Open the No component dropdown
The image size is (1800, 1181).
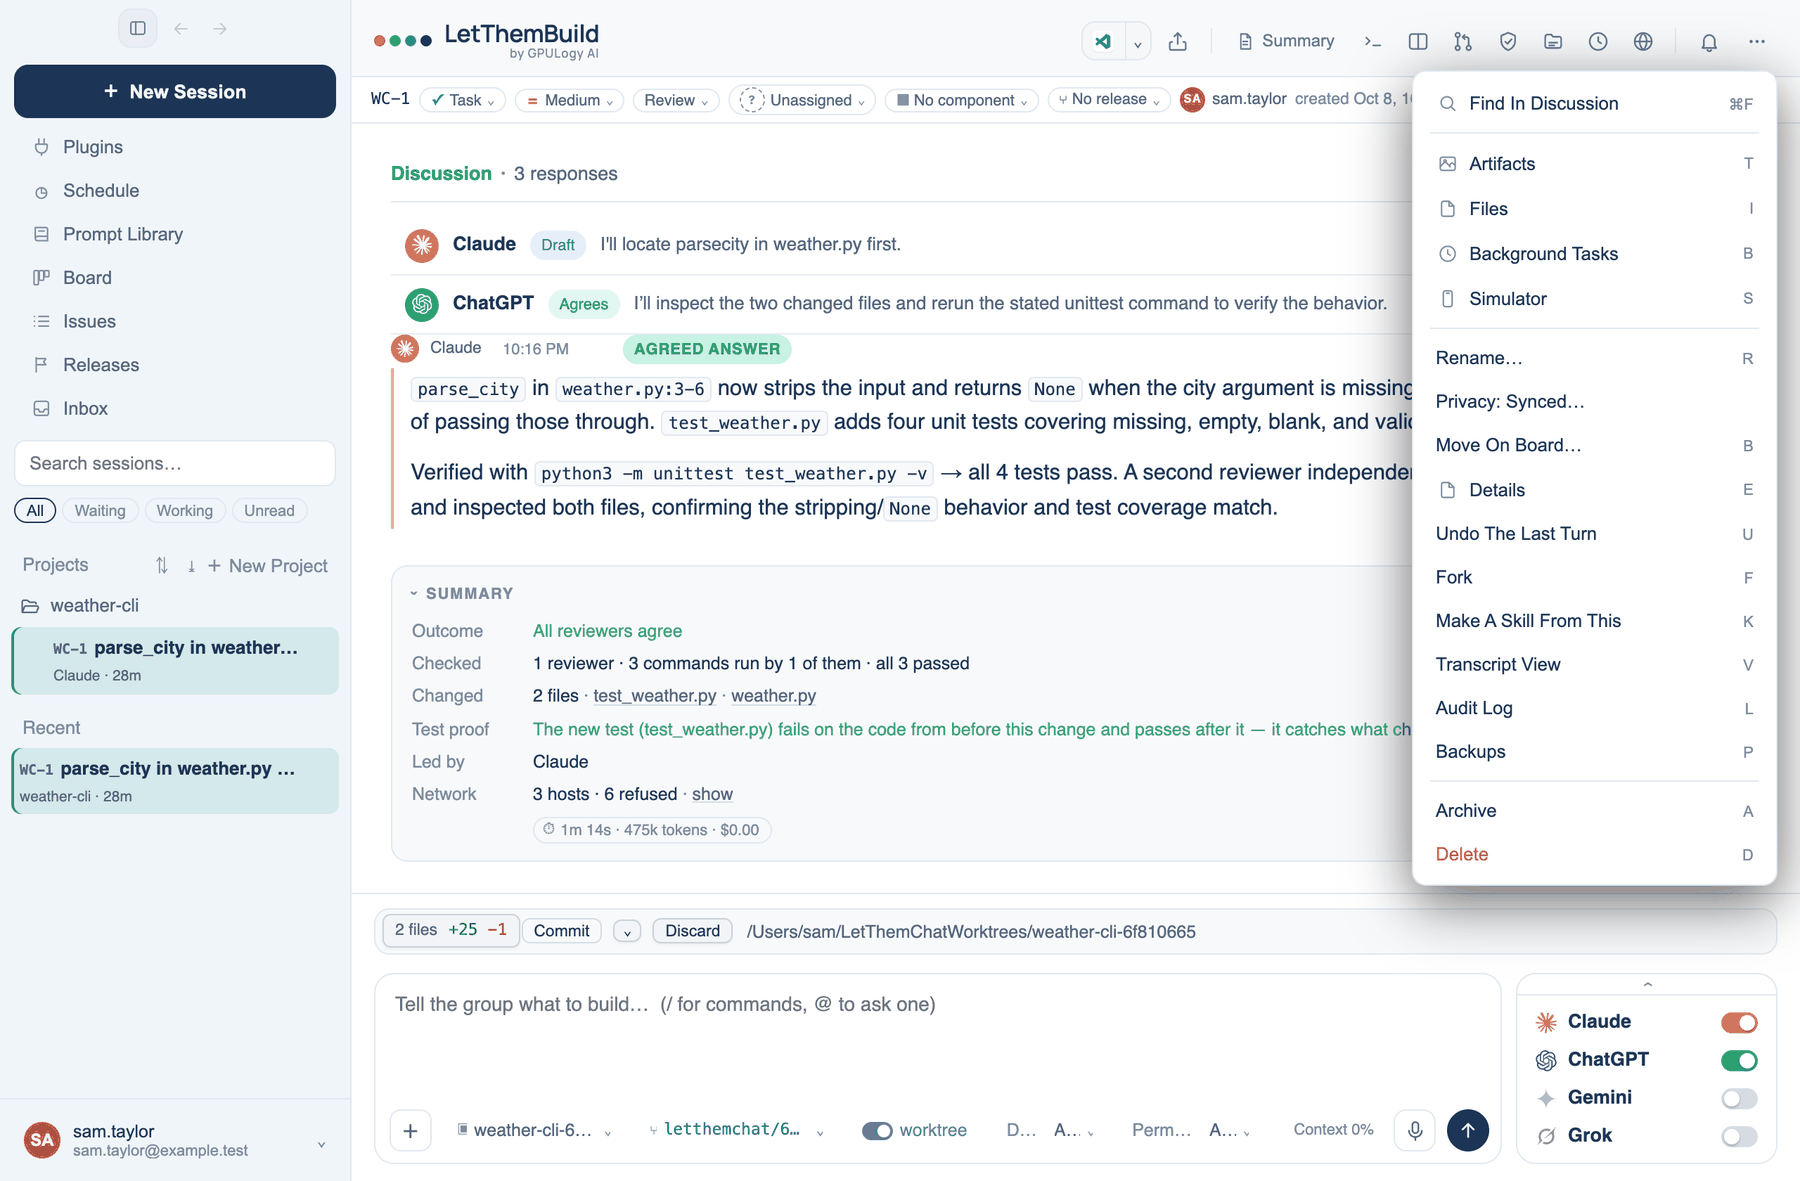(x=962, y=100)
